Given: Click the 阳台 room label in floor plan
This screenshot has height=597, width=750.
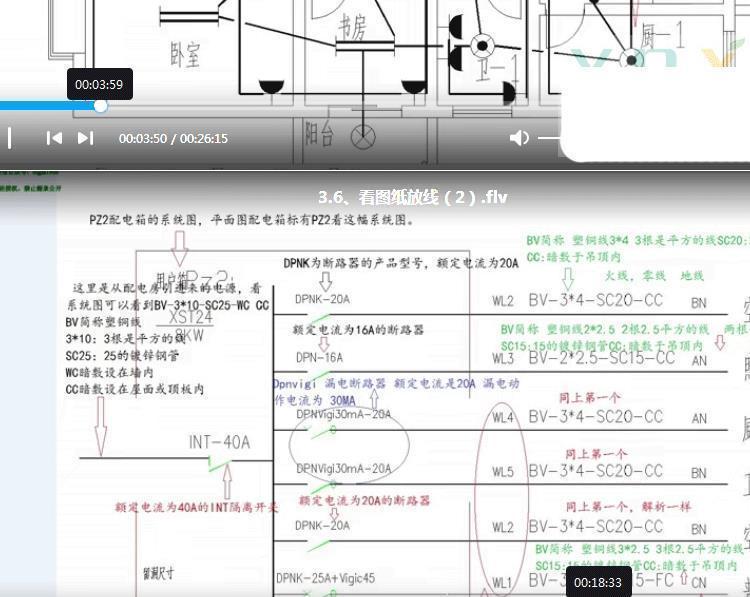Looking at the screenshot, I should click(x=319, y=130).
